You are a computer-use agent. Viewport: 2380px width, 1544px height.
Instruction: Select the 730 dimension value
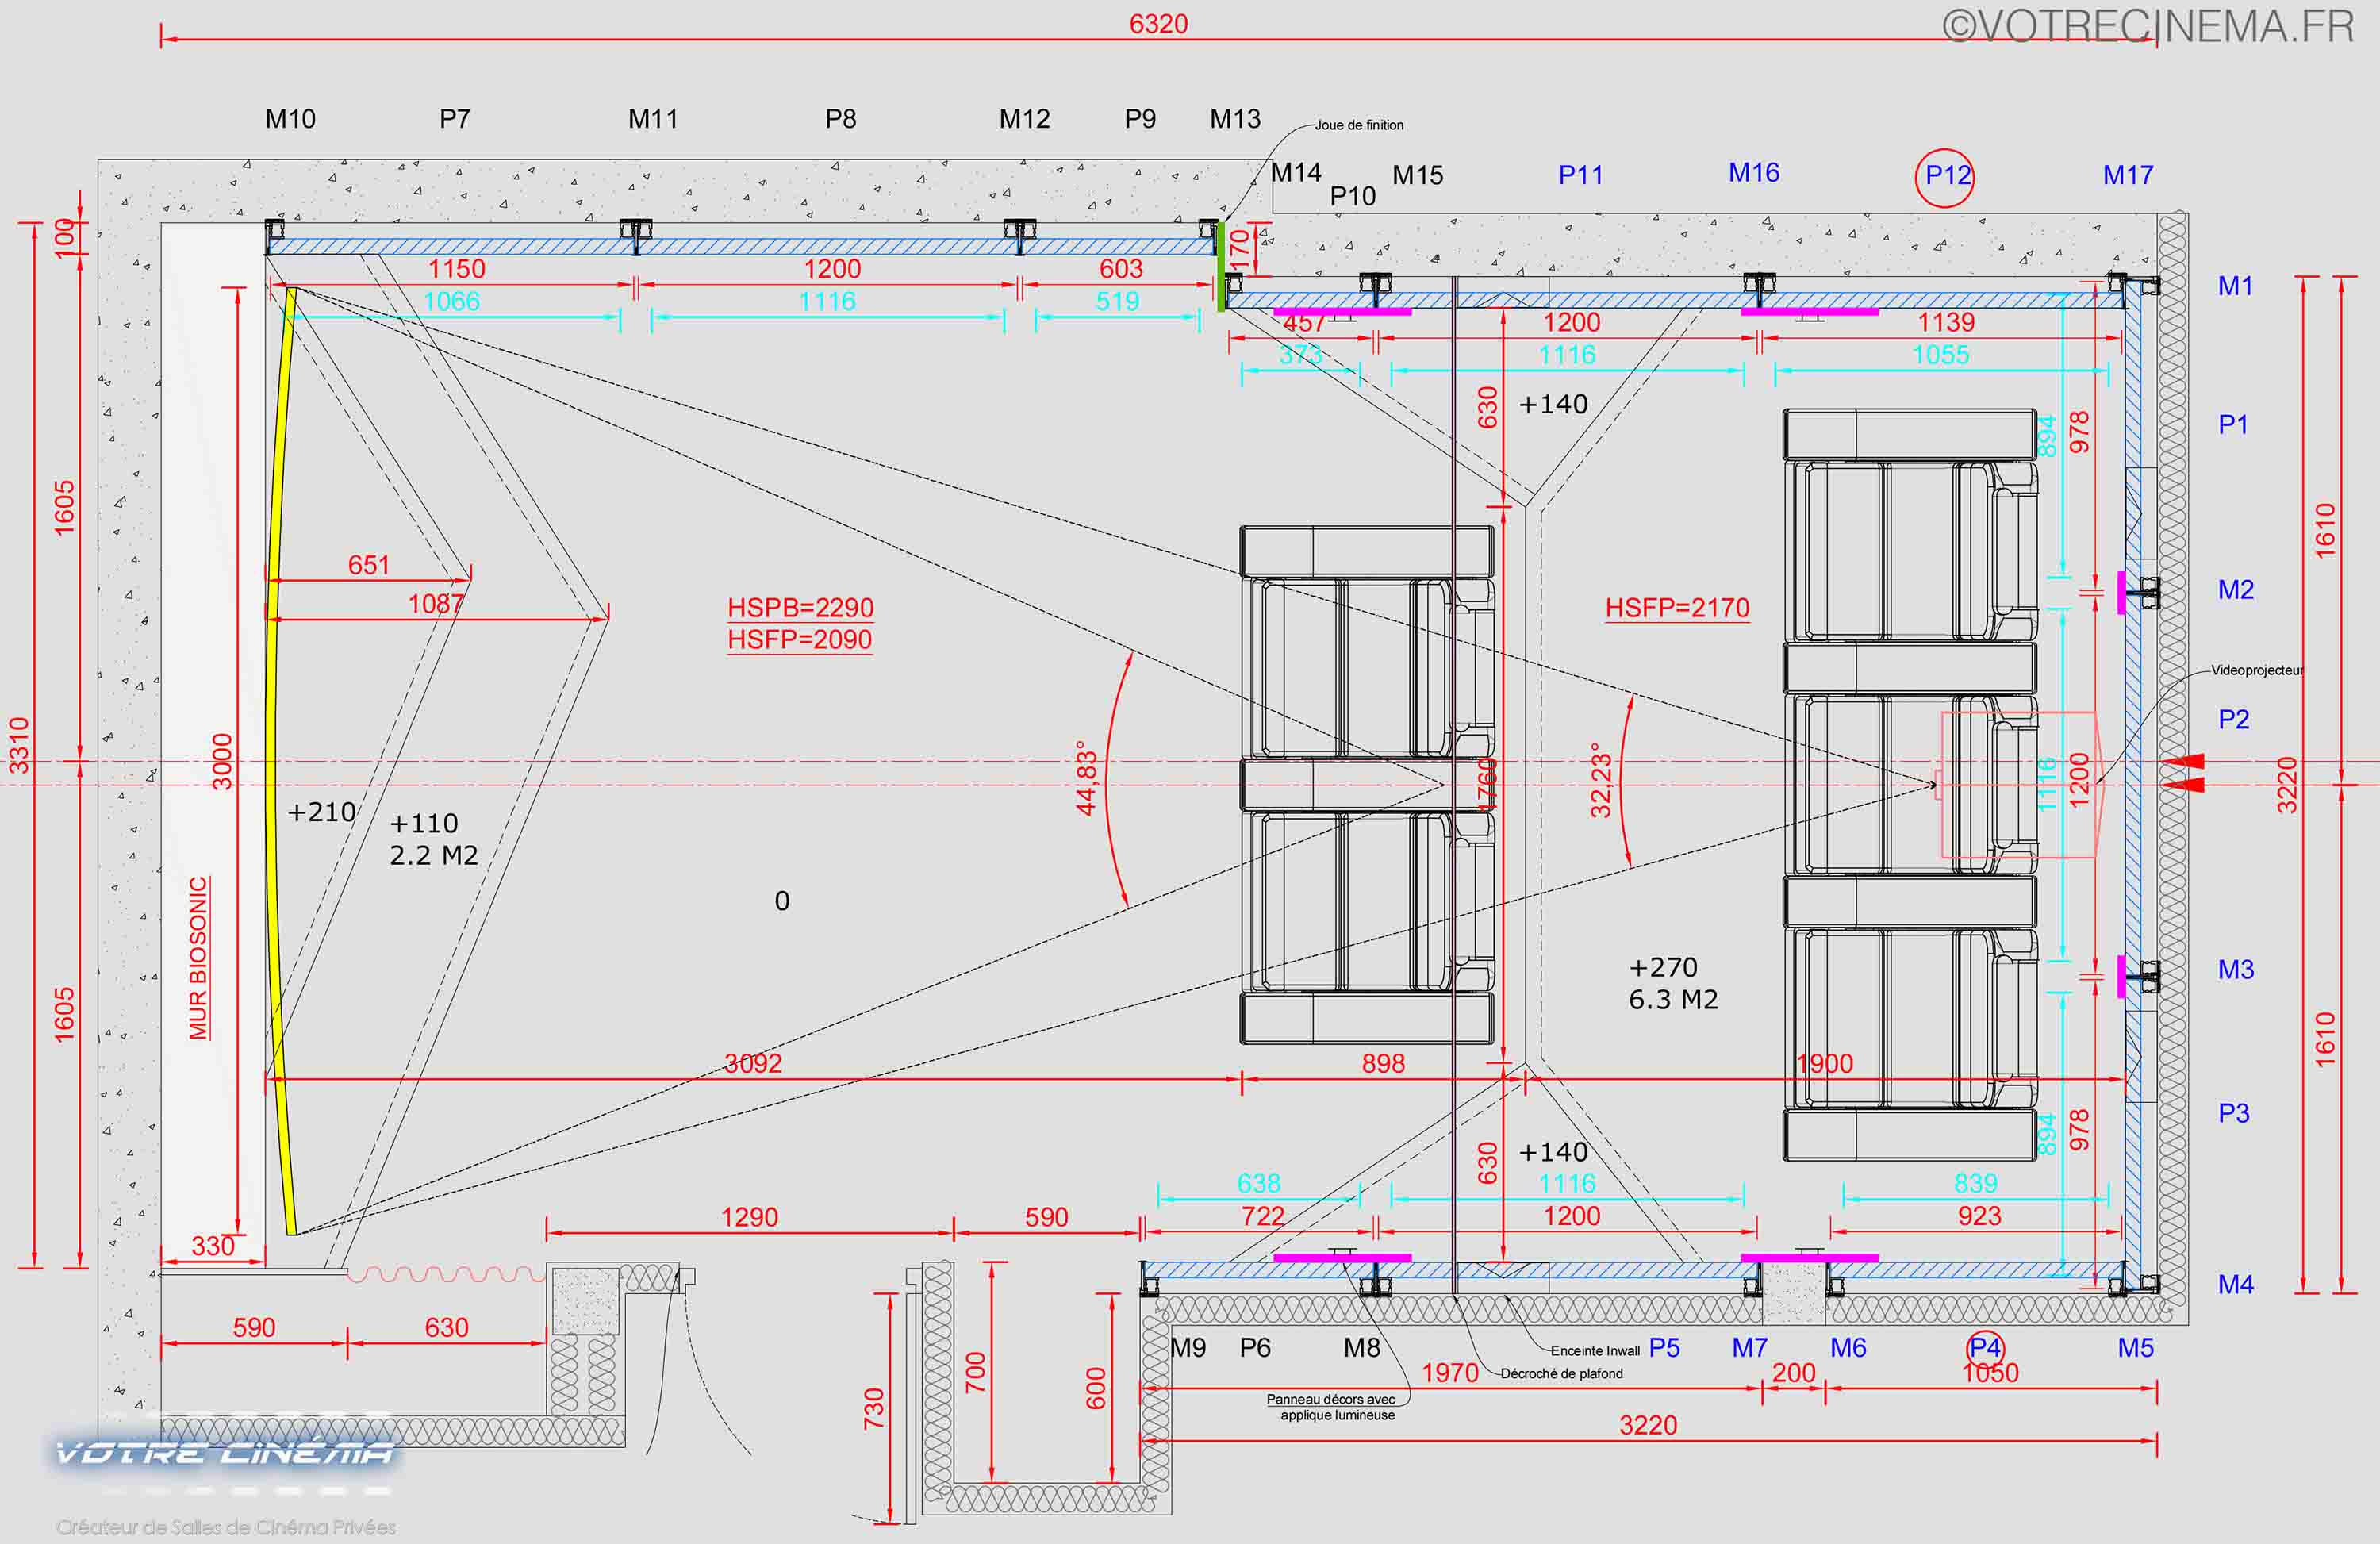coord(874,1408)
